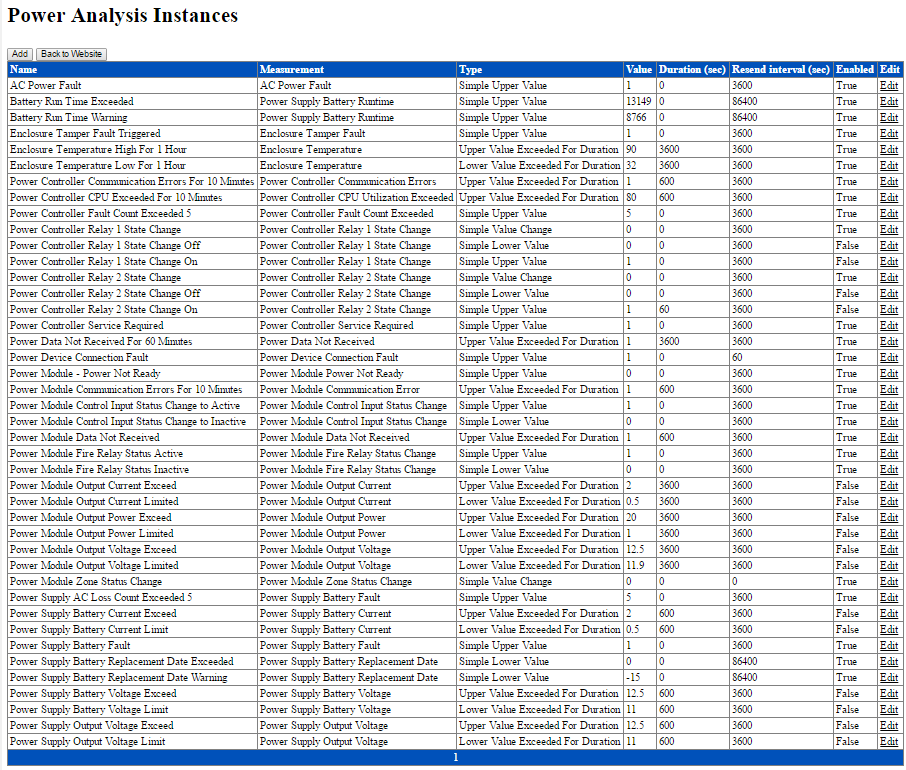Edit the Power Module Zone Status Change instance
906x770 pixels.
point(889,581)
